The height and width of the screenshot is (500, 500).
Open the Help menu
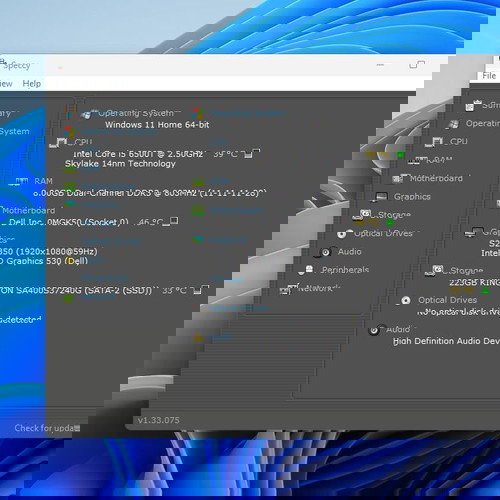click(32, 83)
